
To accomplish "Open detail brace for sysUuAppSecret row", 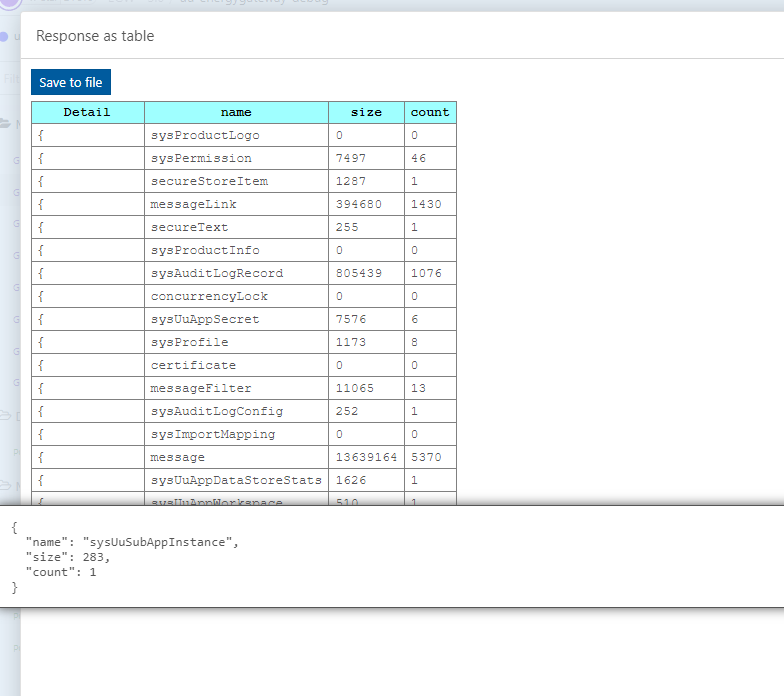I will pyautogui.click(x=41, y=319).
